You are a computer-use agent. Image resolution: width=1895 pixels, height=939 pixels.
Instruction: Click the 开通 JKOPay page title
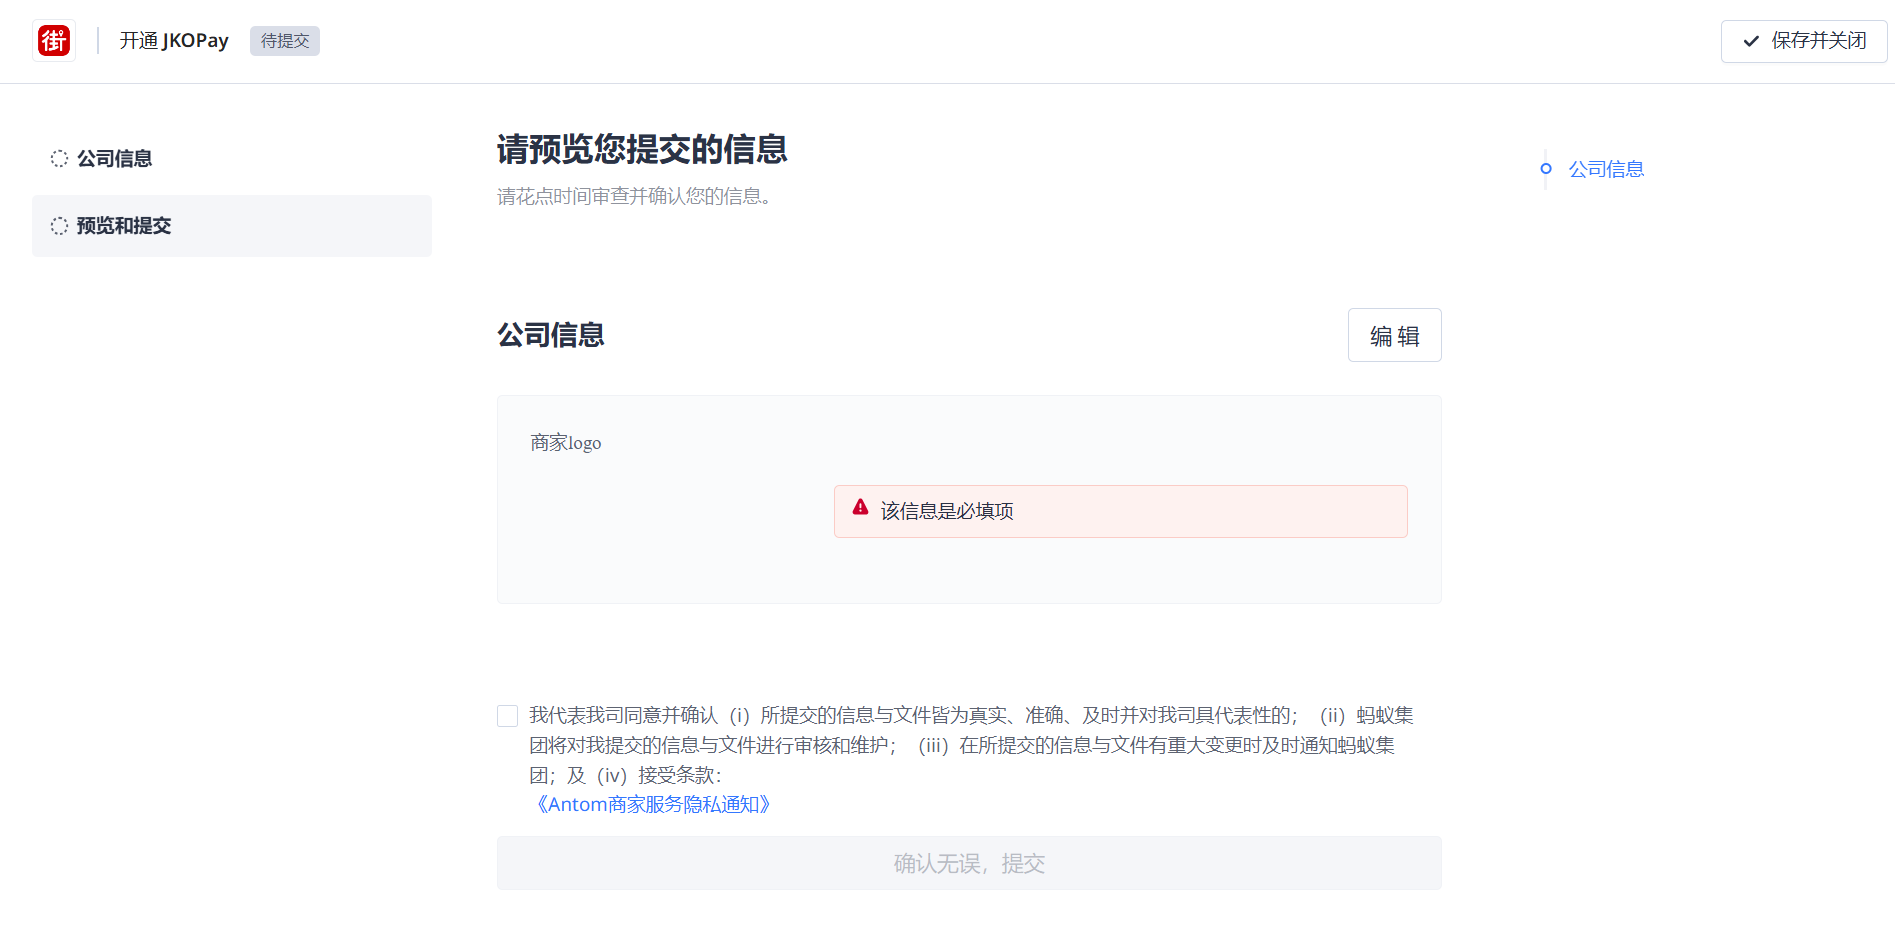pyautogui.click(x=174, y=41)
